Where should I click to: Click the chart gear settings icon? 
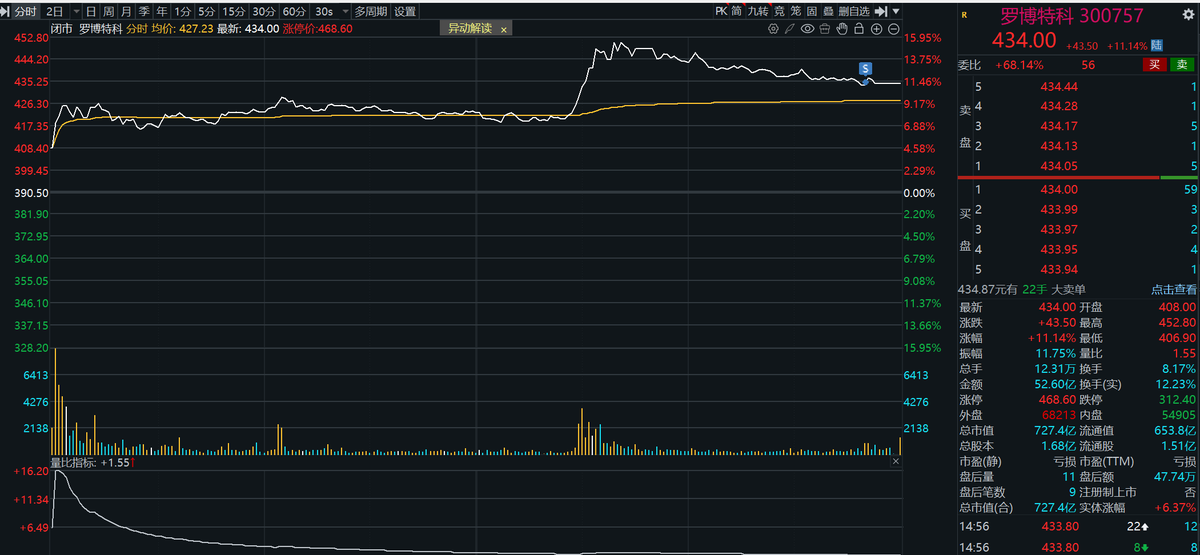773,29
